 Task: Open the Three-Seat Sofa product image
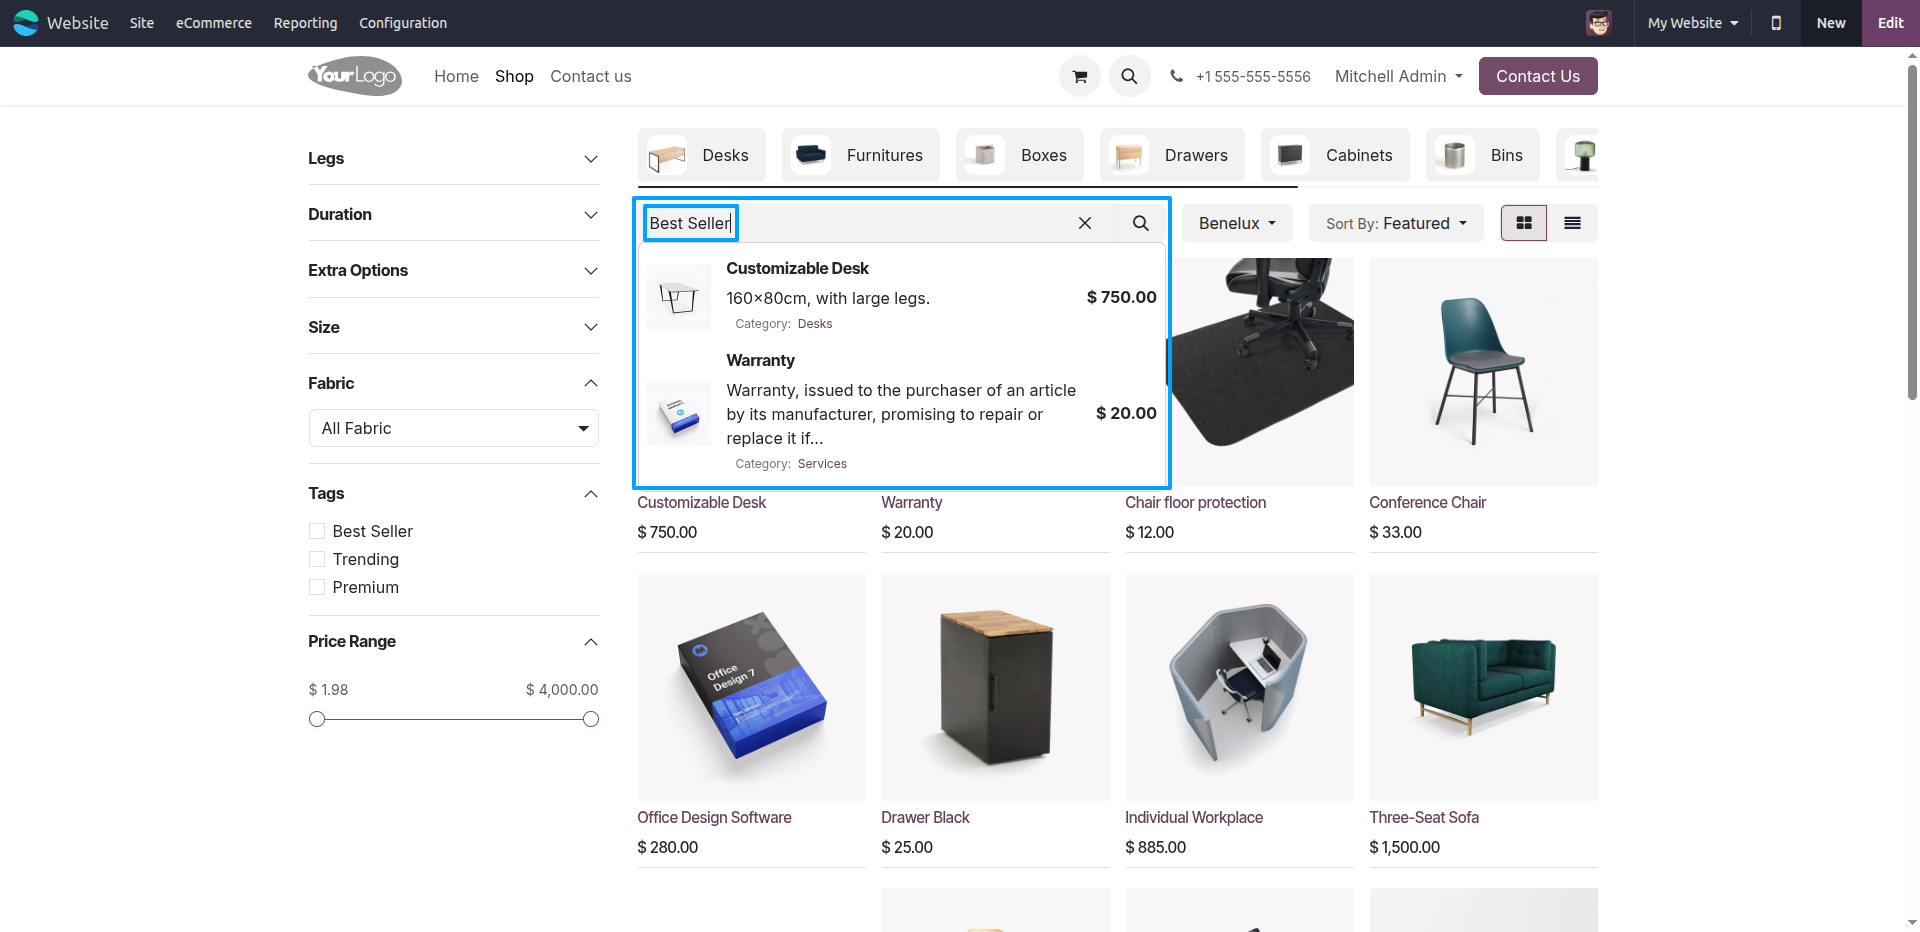1484,687
